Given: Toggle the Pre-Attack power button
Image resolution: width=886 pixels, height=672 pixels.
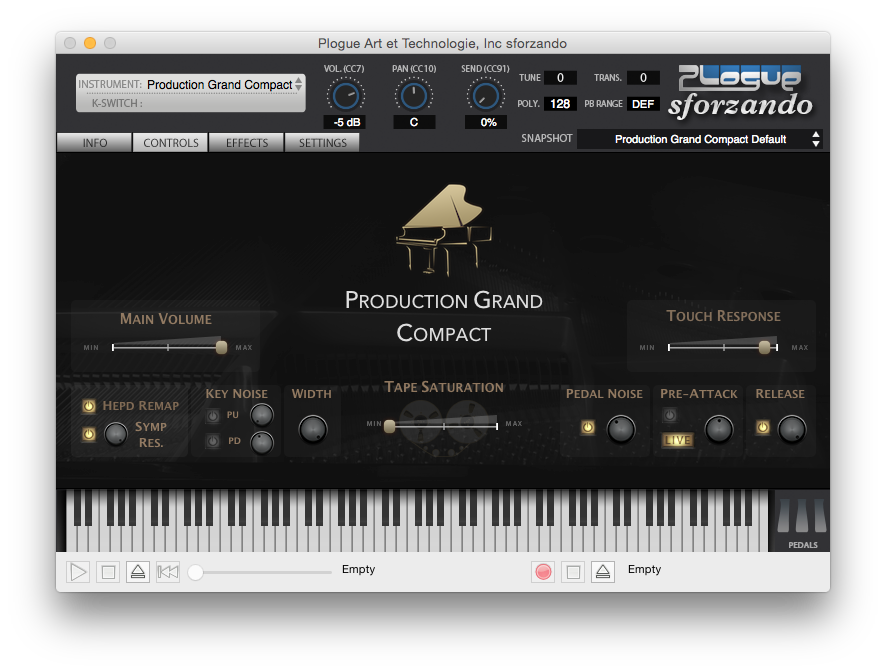Looking at the screenshot, I should point(670,415).
